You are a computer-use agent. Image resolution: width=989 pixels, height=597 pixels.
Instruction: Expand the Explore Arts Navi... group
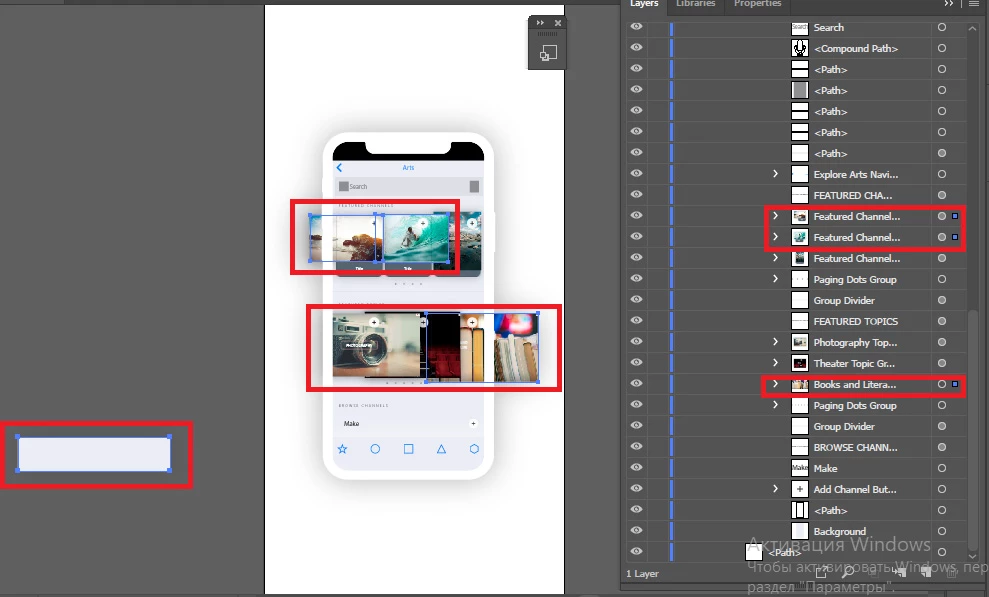(x=775, y=173)
